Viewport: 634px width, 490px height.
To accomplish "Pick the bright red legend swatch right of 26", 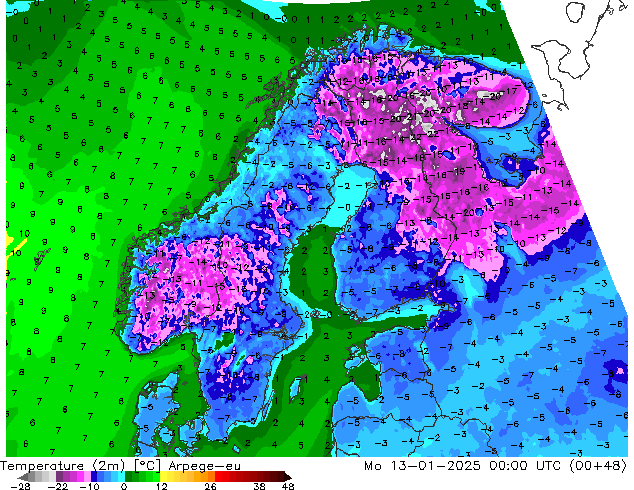I will coord(218,477).
